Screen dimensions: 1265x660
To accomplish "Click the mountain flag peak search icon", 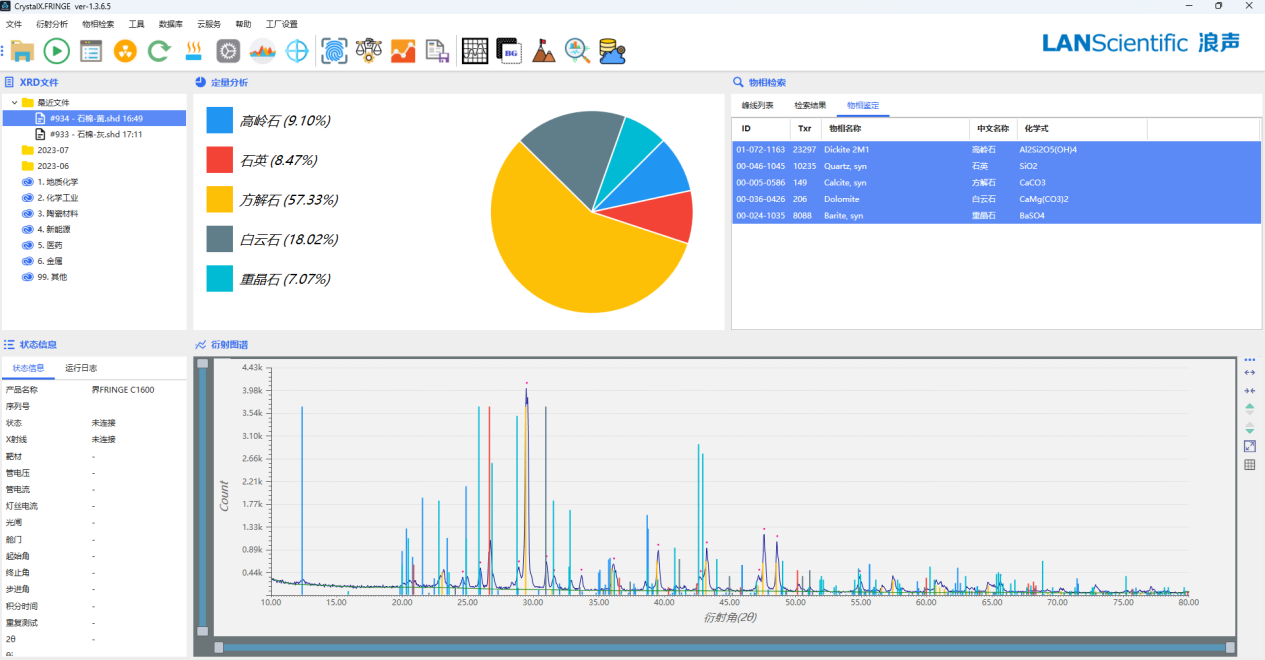I will [x=543, y=51].
